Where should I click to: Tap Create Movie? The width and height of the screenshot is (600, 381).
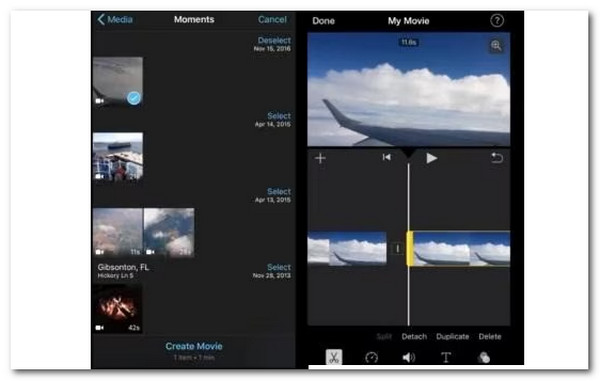pos(194,346)
